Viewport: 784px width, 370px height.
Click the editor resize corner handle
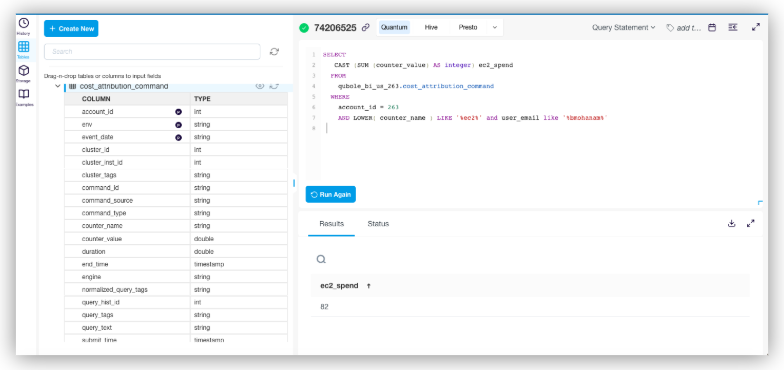point(760,202)
